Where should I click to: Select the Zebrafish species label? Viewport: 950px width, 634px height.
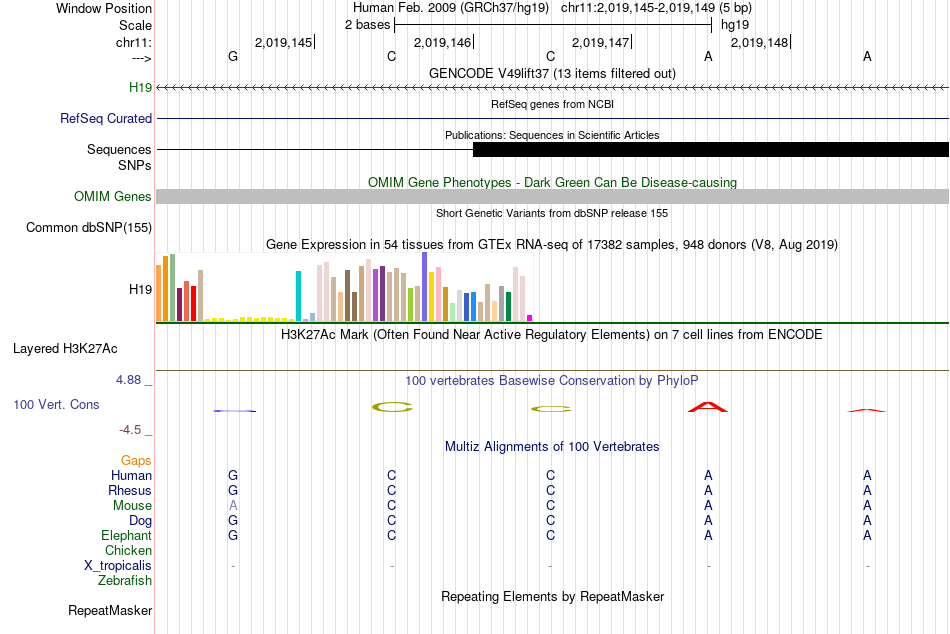(125, 580)
